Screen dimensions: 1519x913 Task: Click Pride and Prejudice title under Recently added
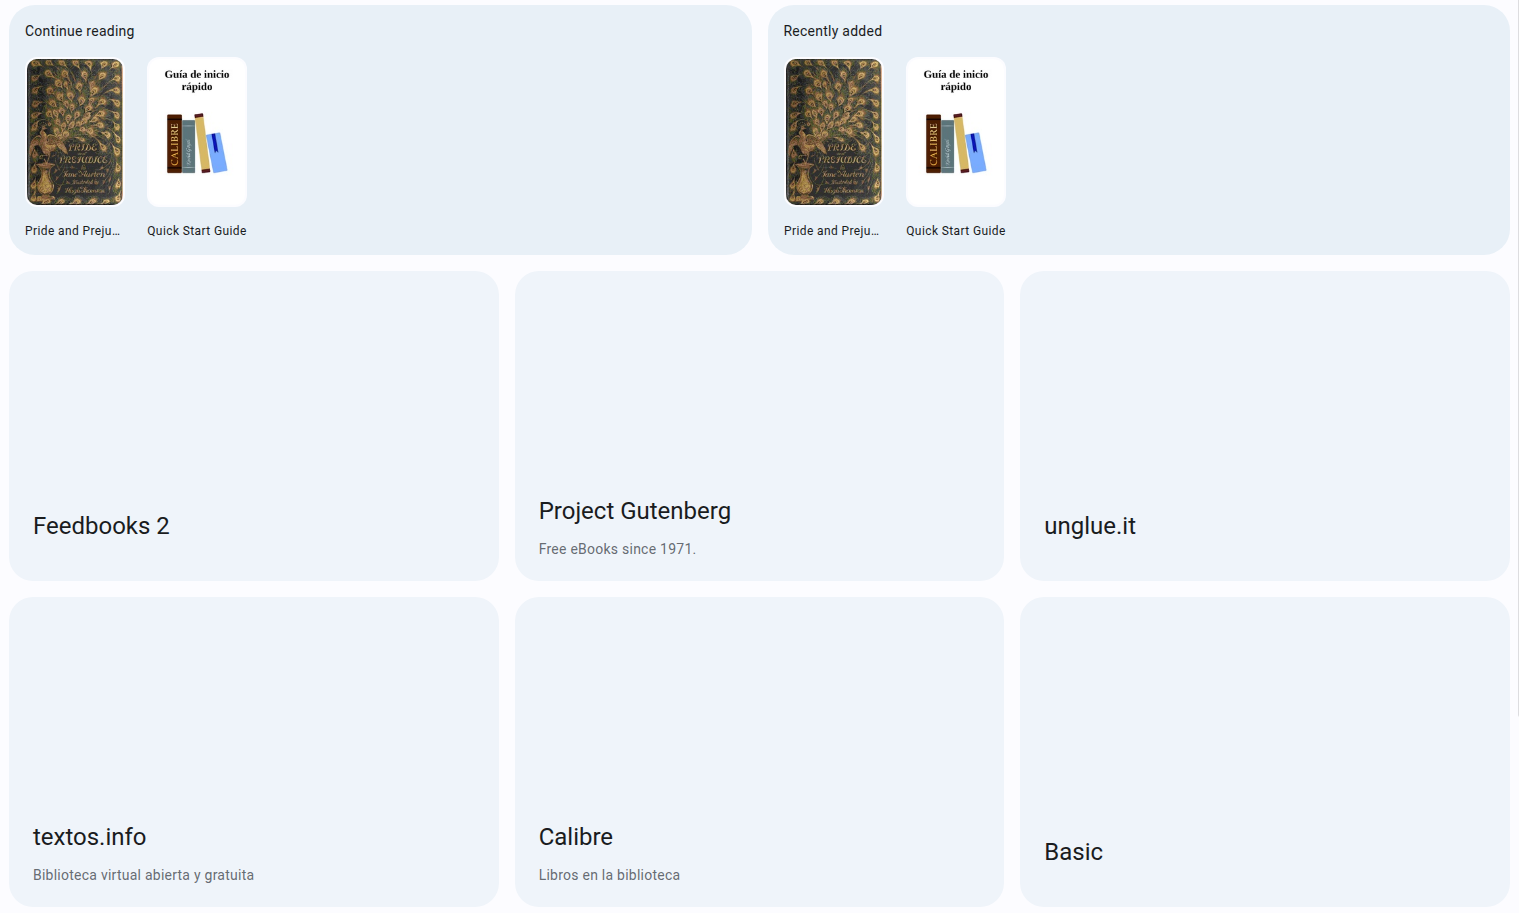coord(831,231)
